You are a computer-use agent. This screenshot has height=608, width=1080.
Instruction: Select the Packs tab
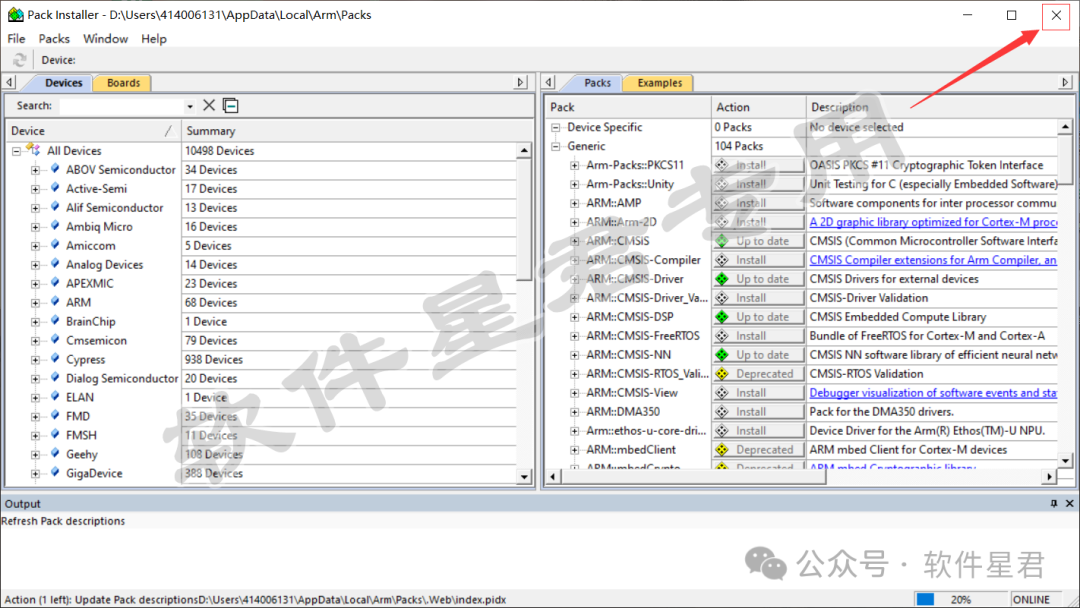coord(597,83)
